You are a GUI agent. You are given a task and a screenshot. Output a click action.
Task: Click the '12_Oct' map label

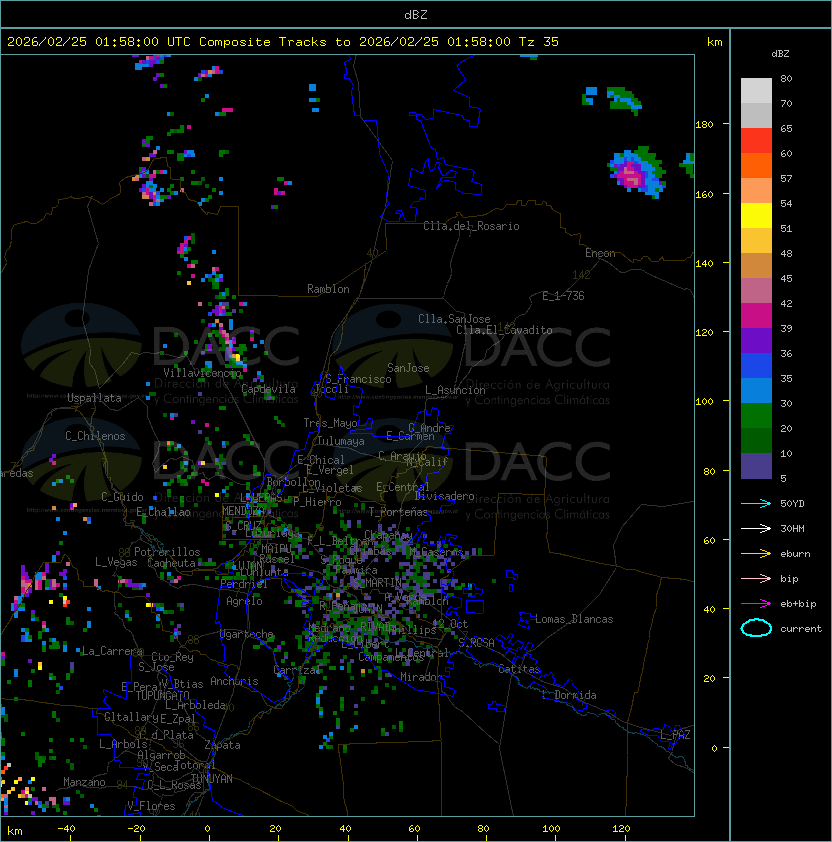pos(450,624)
